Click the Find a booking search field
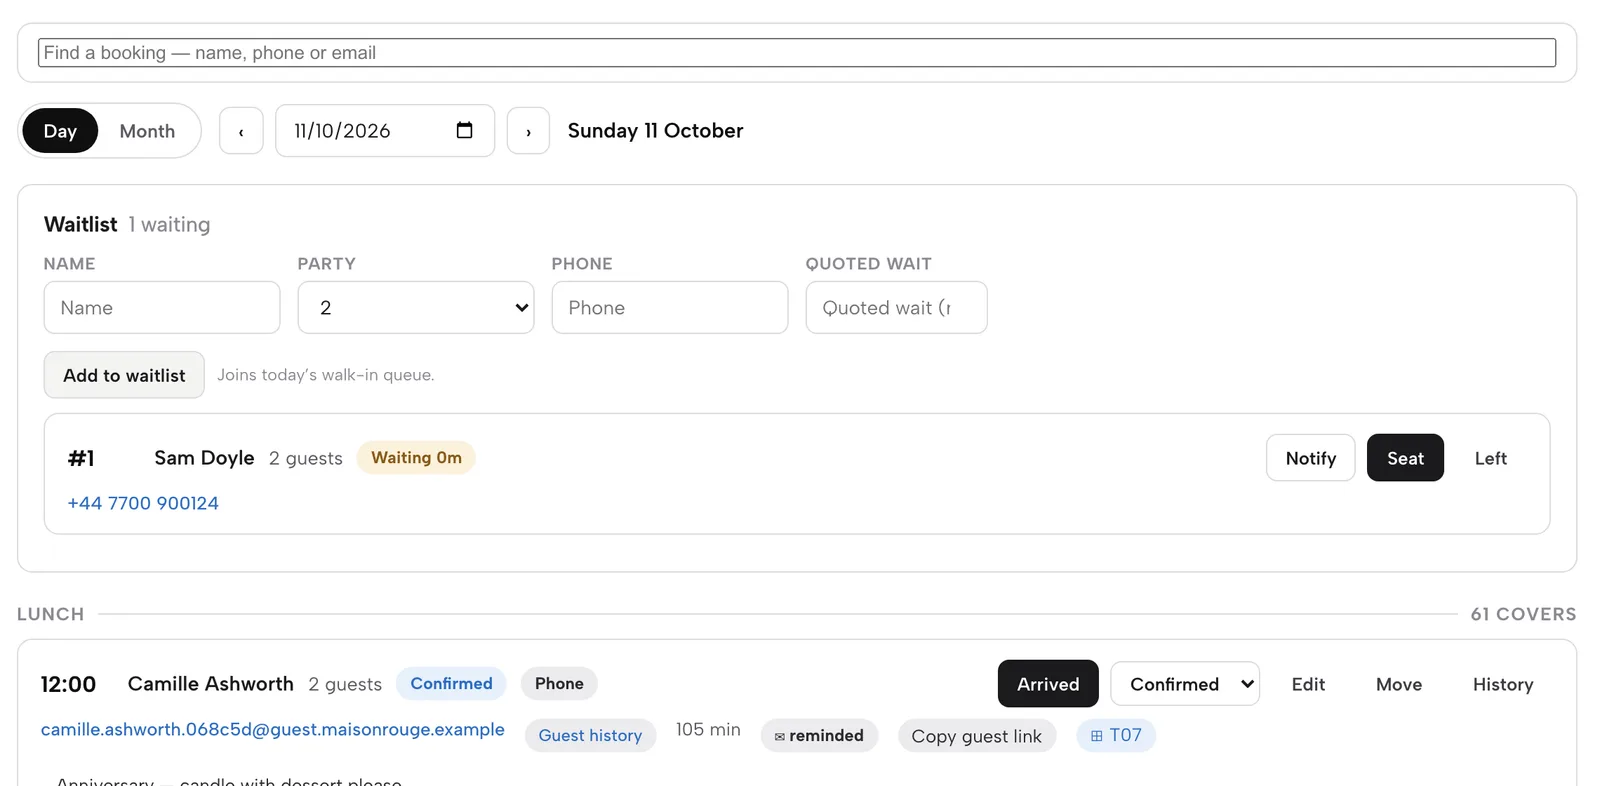The height and width of the screenshot is (786, 1600). tap(797, 53)
